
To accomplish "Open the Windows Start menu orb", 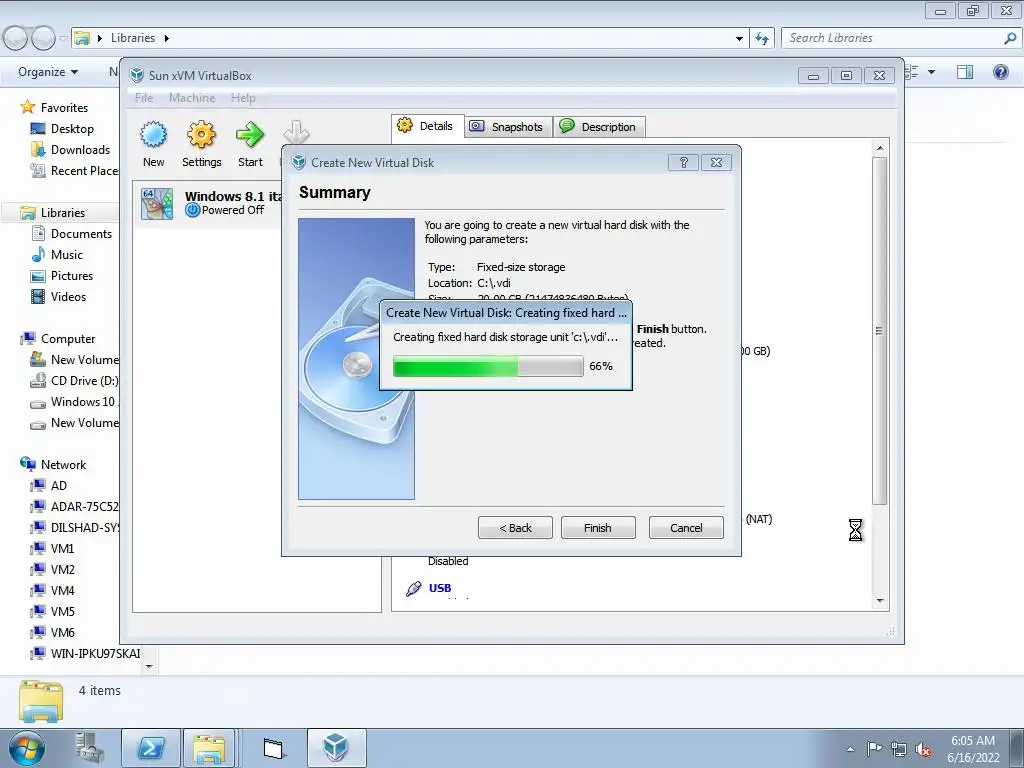I will 27,748.
